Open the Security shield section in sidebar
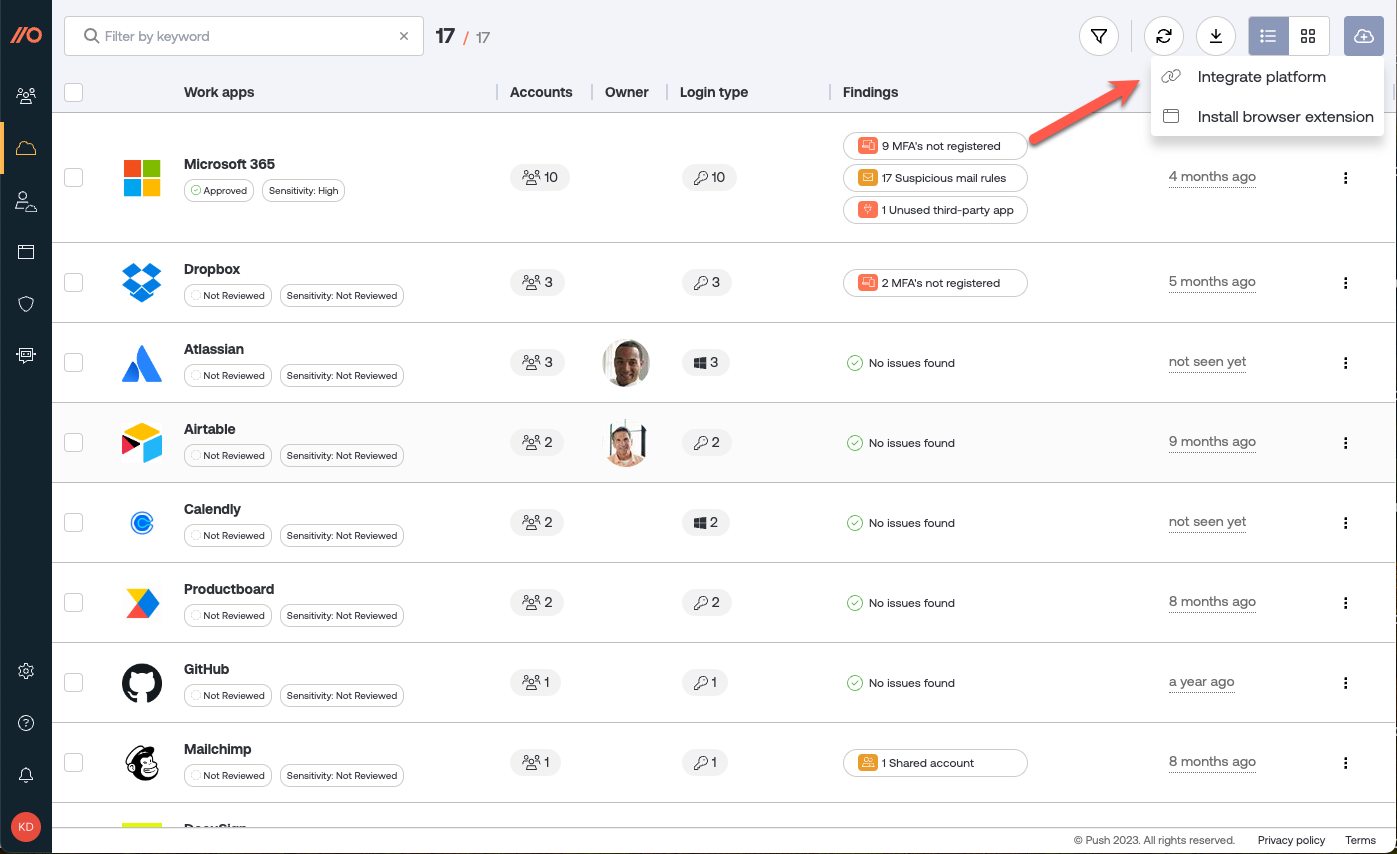This screenshot has height=854, width=1397. point(26,304)
